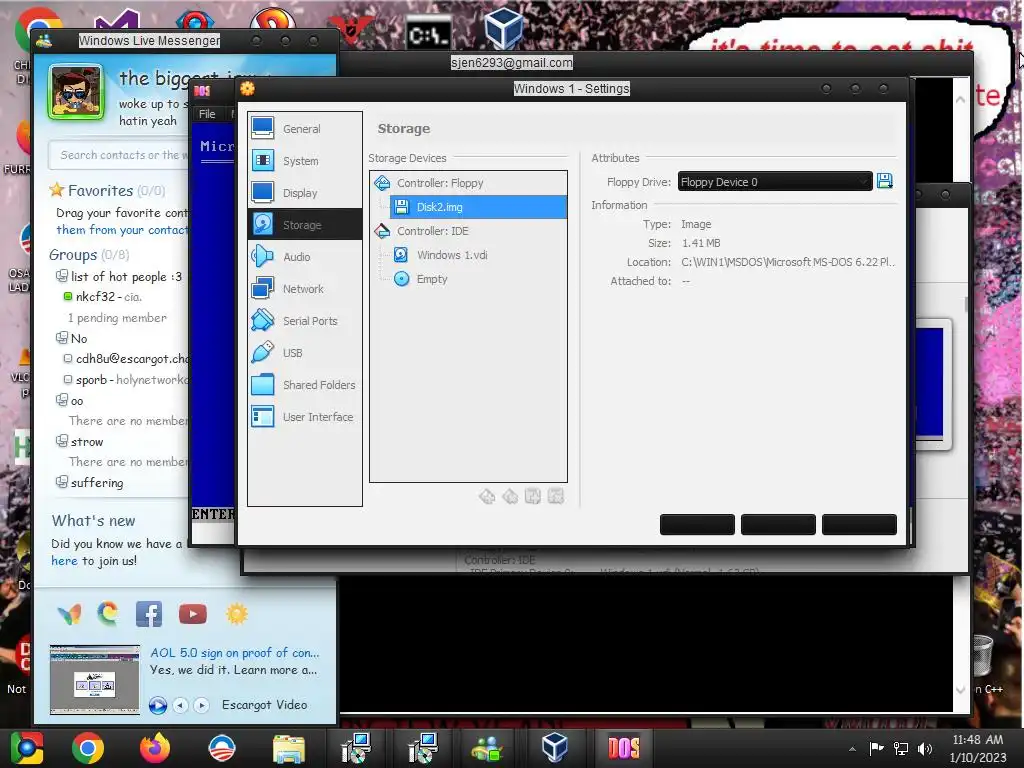The image size is (1024, 768).
Task: Open Windows Live Messenger taskbar icon
Action: tap(487, 748)
